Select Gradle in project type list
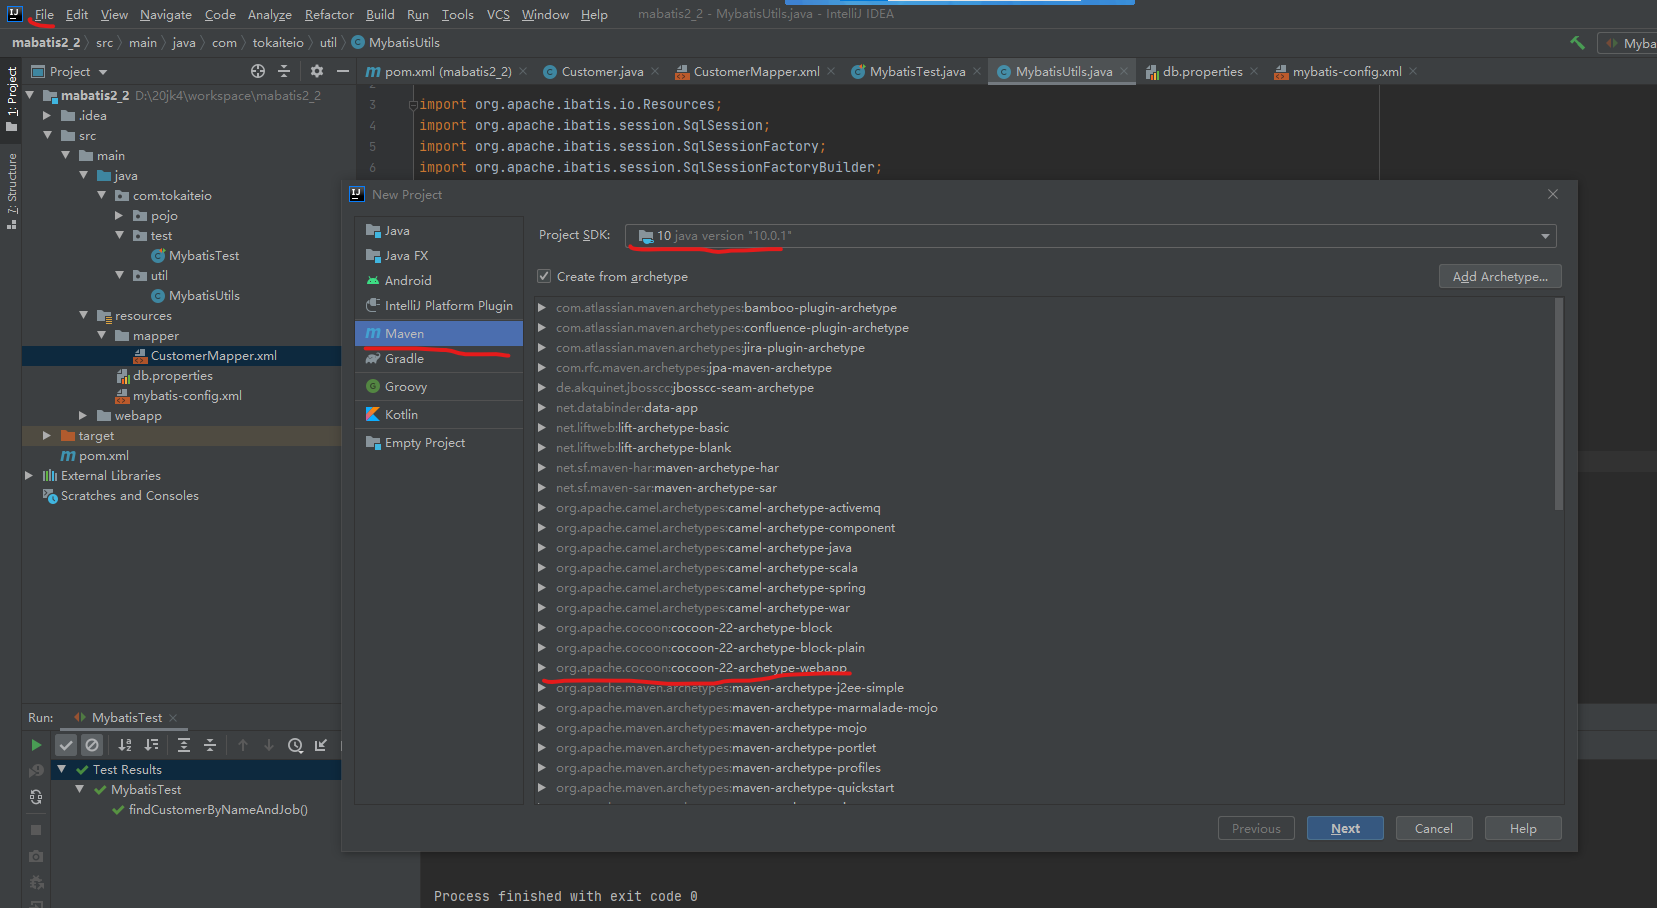 (439, 359)
